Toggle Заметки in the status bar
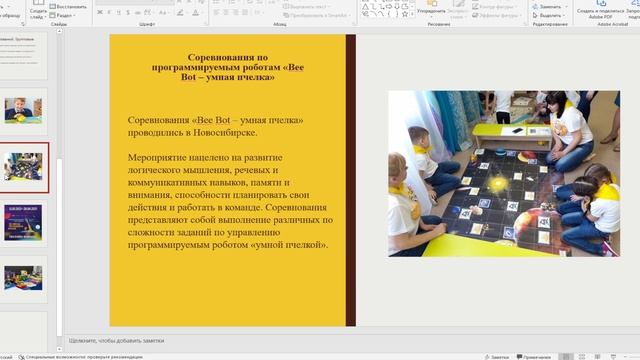Screen dimensions: 640x360 coord(497,357)
